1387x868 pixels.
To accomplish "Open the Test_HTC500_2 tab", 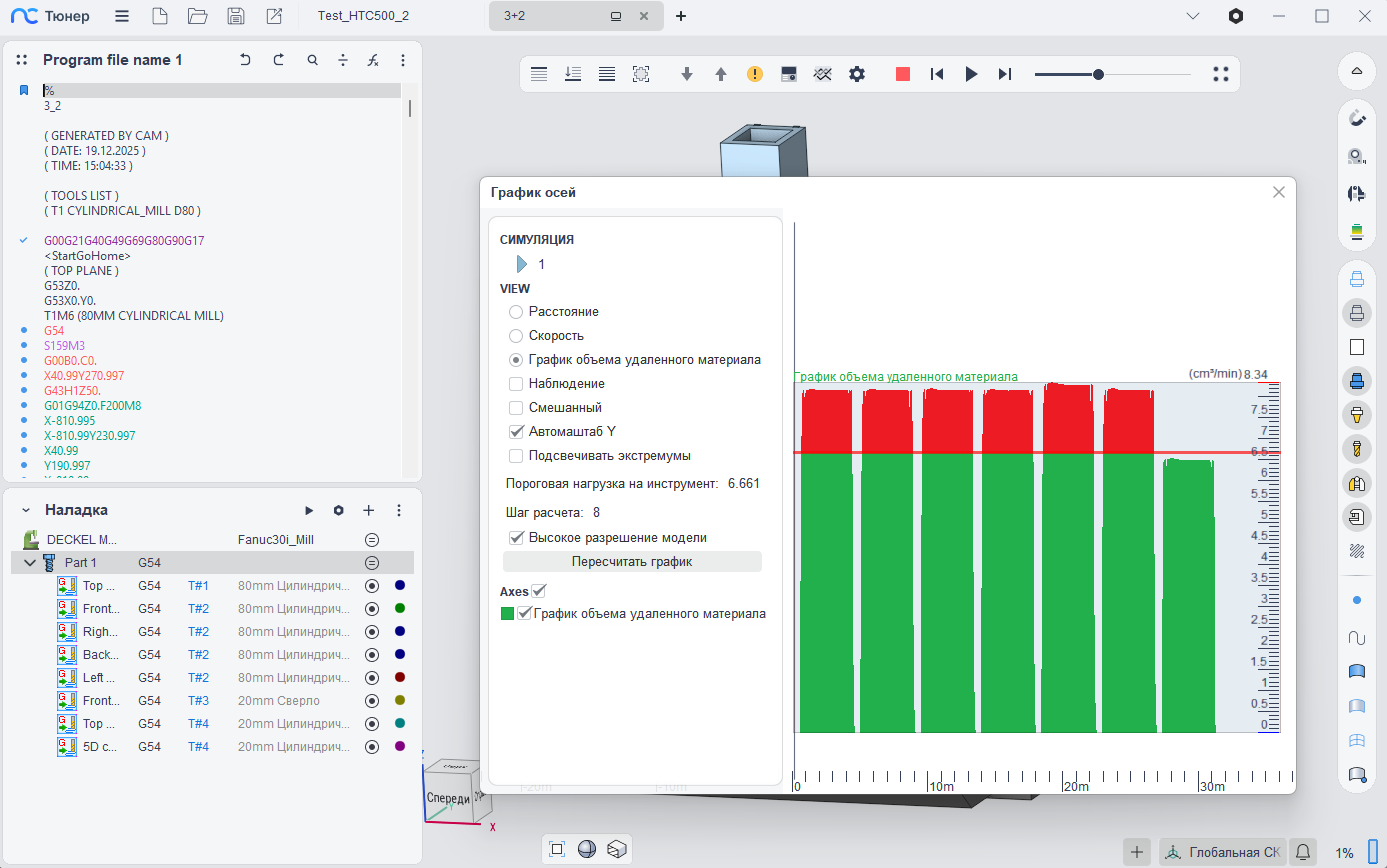I will pyautogui.click(x=363, y=16).
